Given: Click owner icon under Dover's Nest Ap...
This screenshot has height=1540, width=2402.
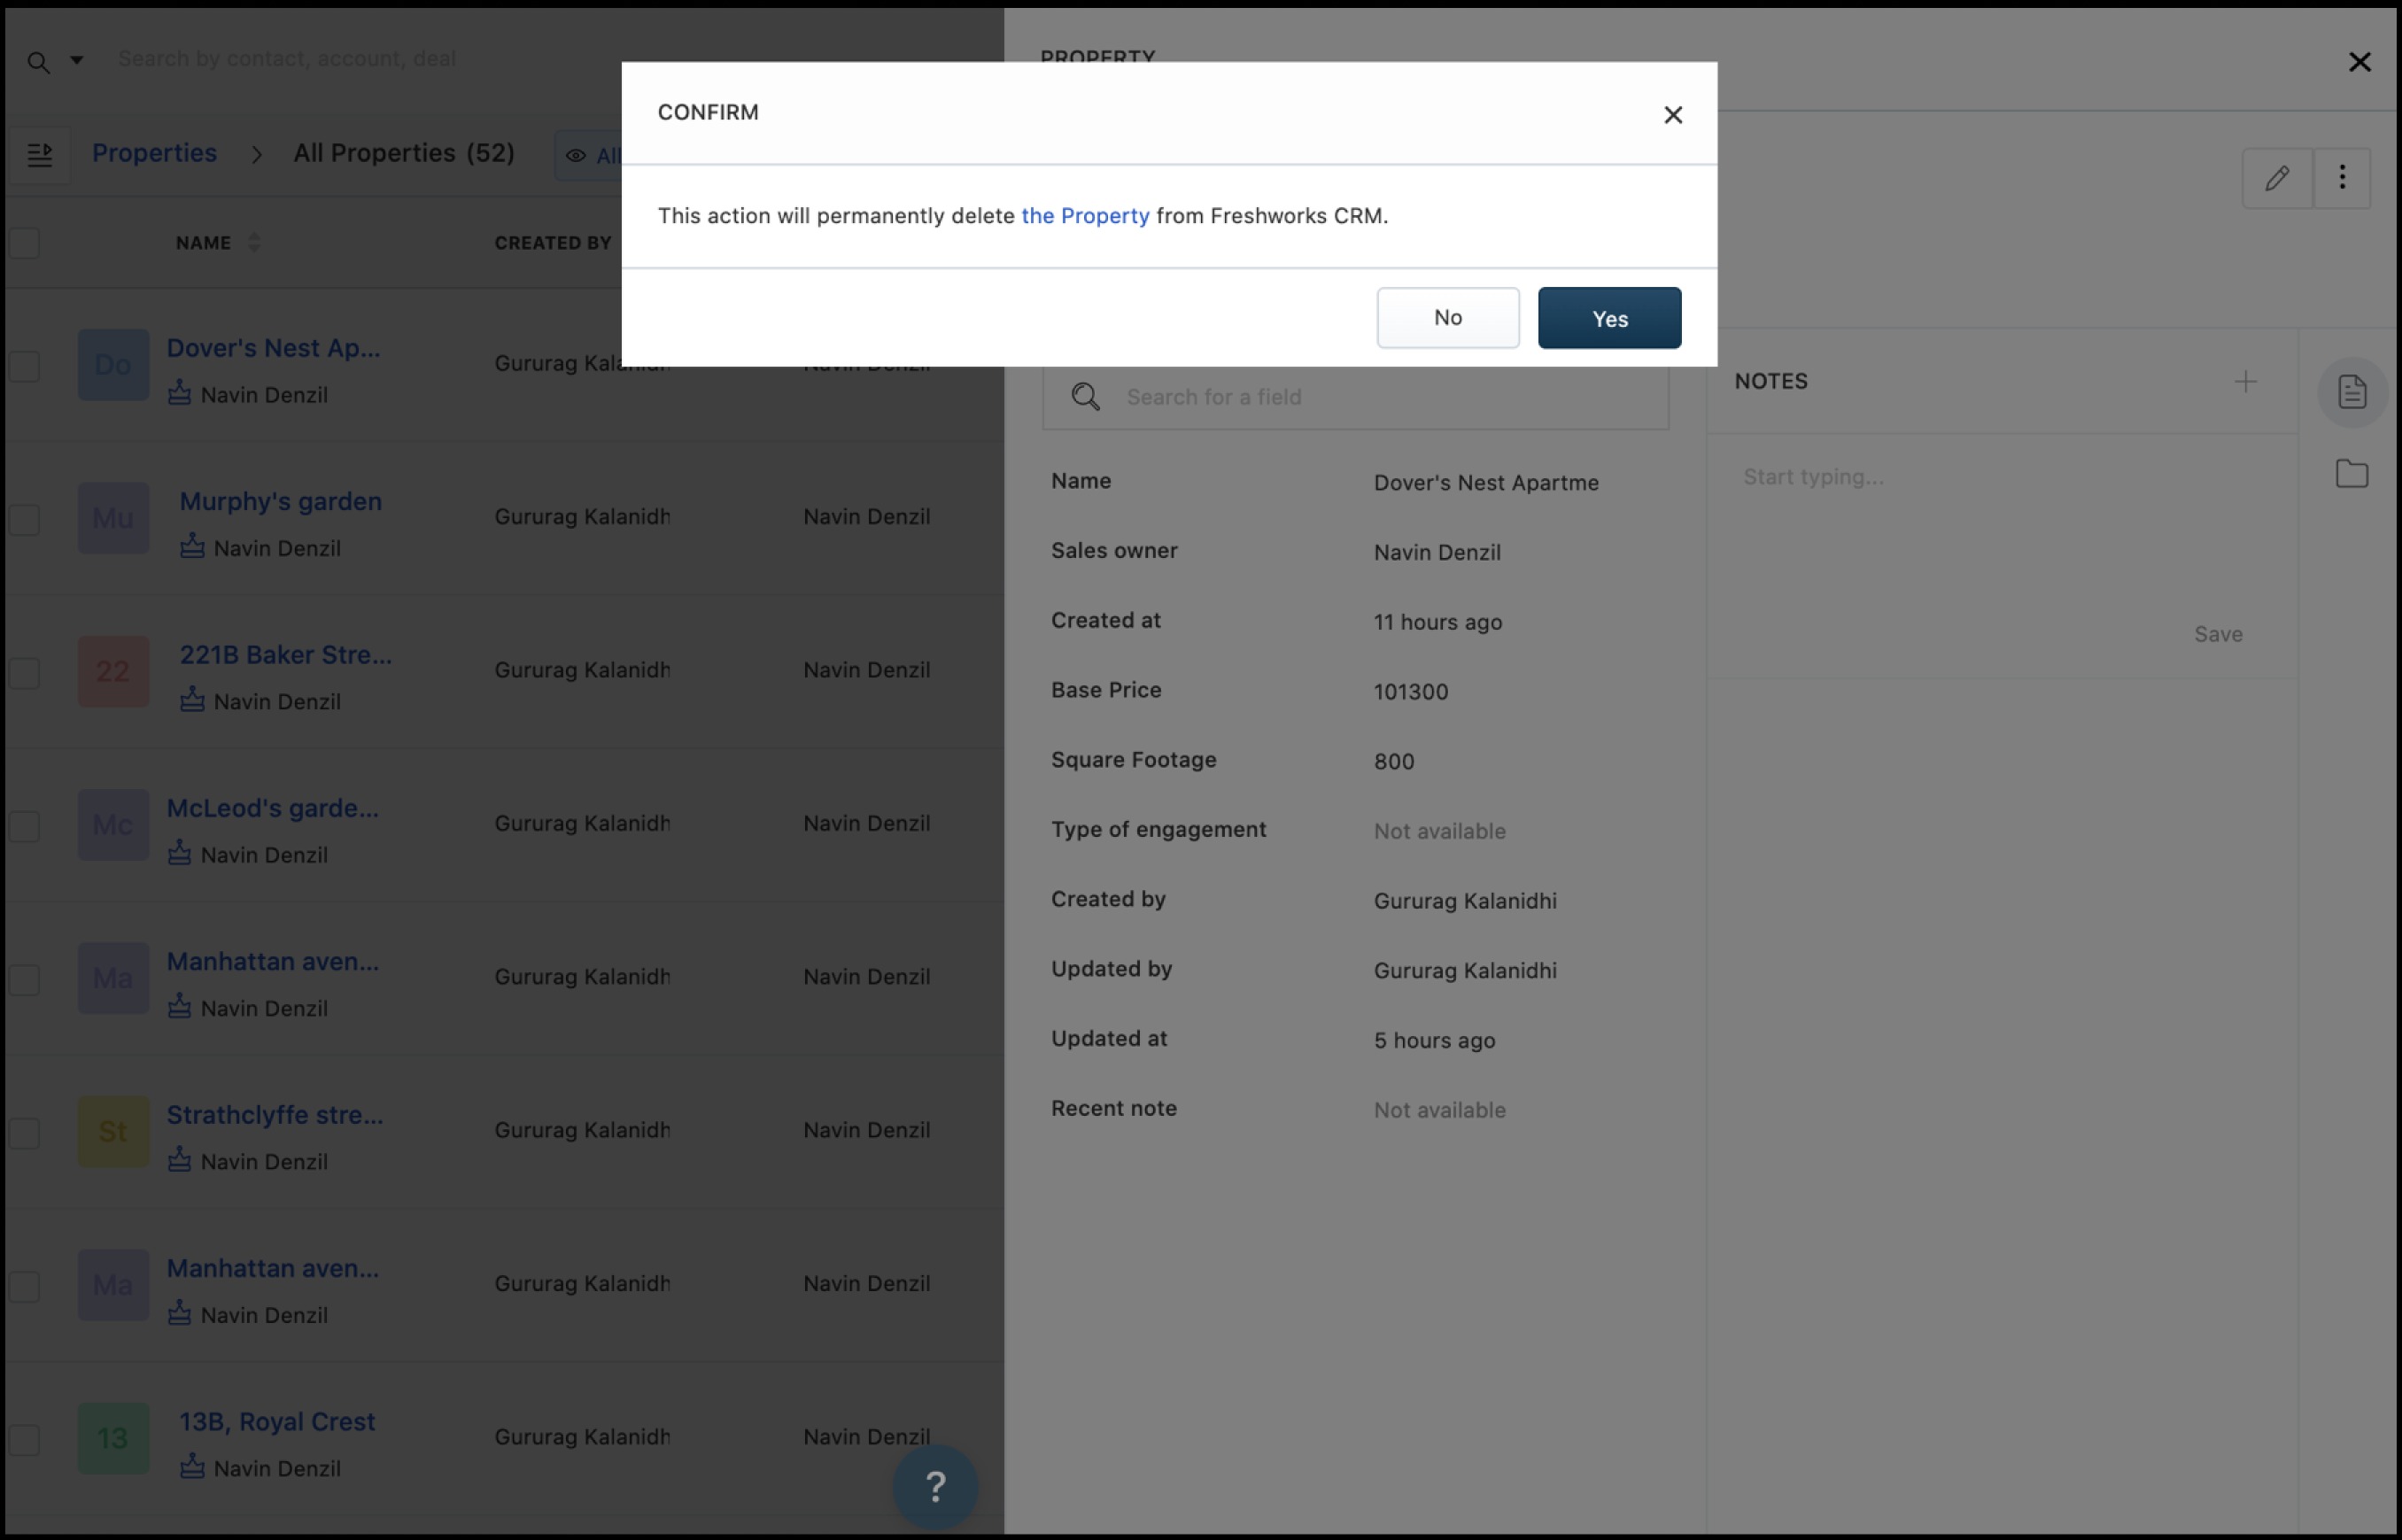Looking at the screenshot, I should (x=179, y=392).
